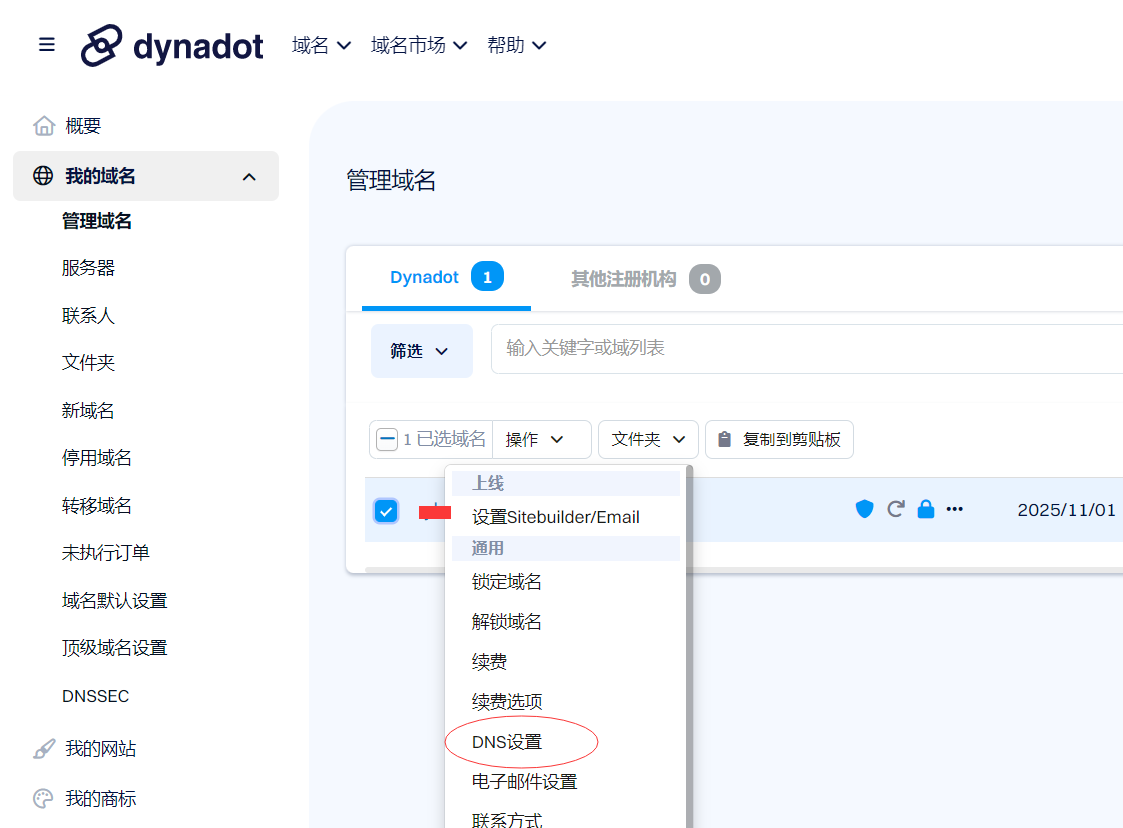
Task: Open 未执行订单 in the sidebar
Action: [106, 553]
